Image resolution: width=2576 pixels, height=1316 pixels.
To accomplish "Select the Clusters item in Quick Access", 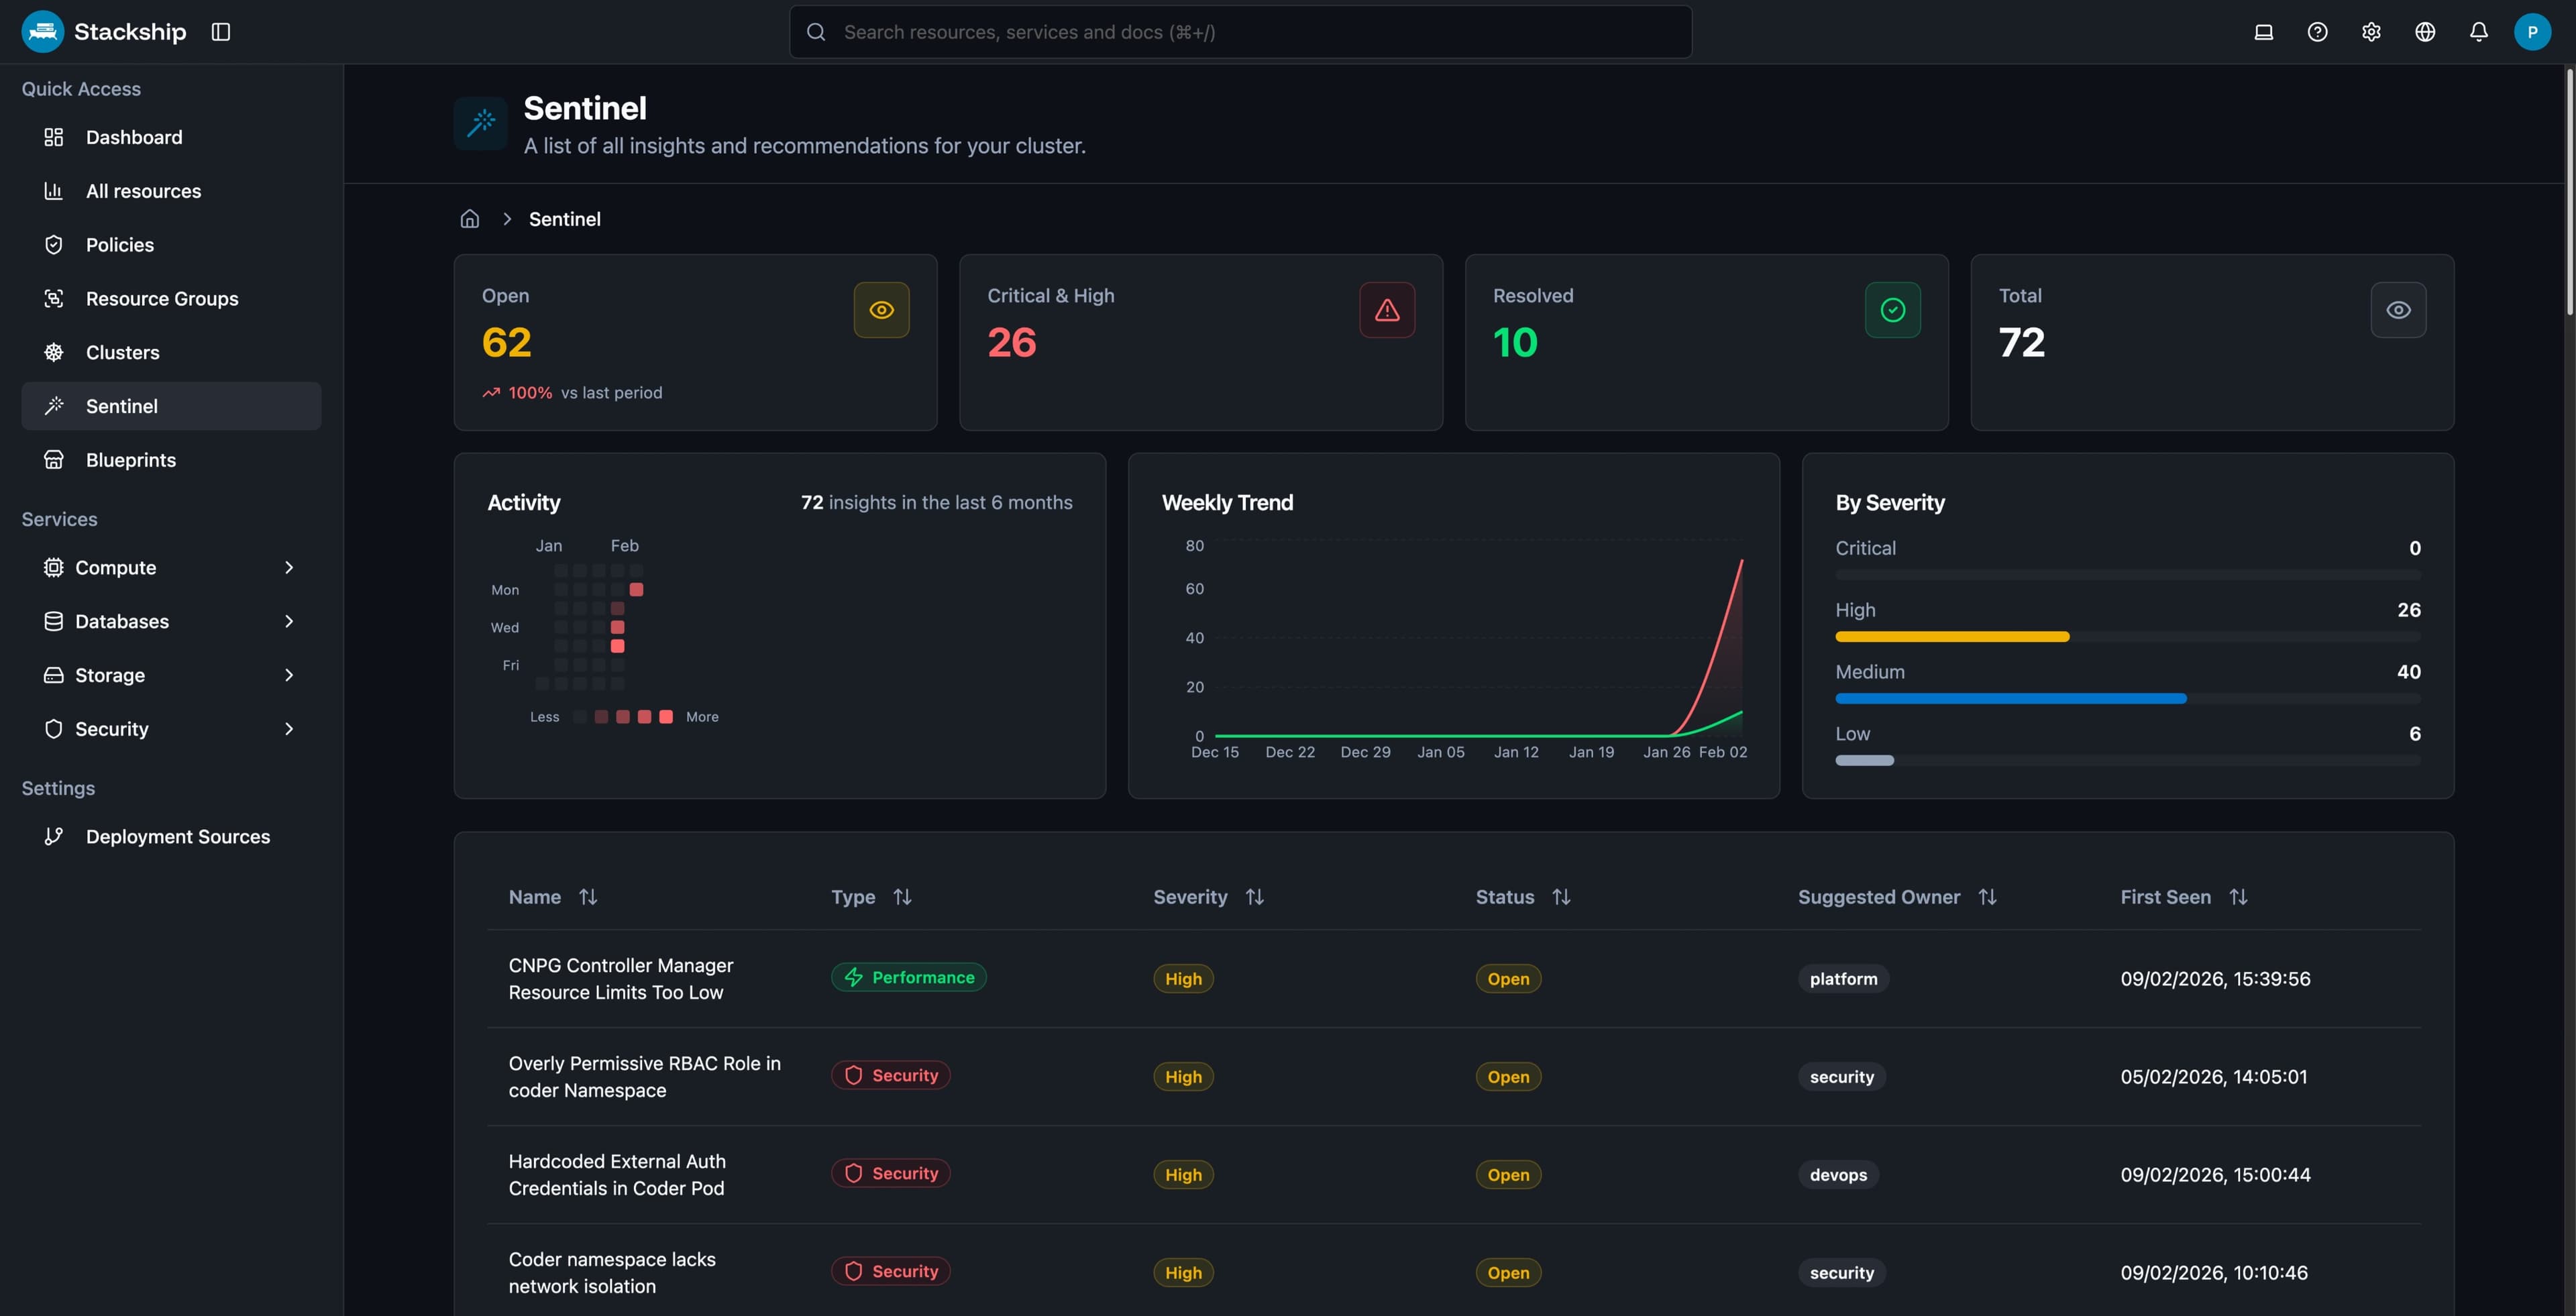I will 122,352.
